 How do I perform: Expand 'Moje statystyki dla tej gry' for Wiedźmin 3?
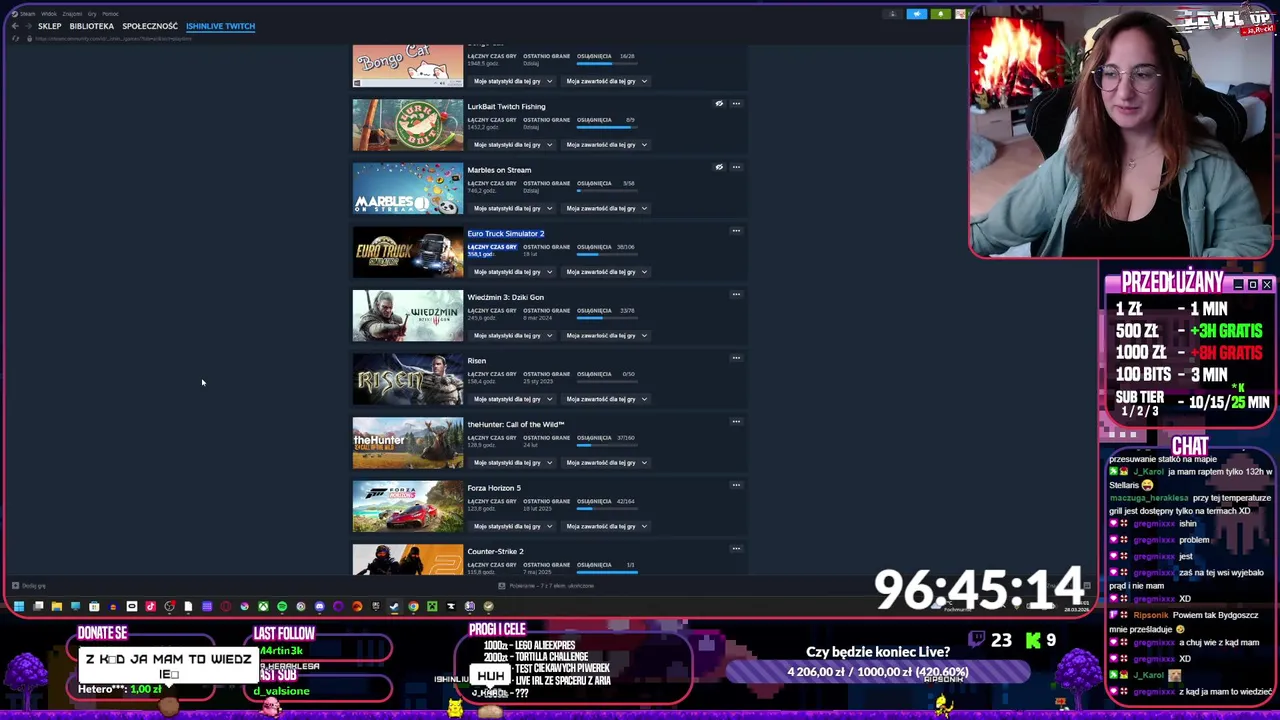pyautogui.click(x=512, y=335)
